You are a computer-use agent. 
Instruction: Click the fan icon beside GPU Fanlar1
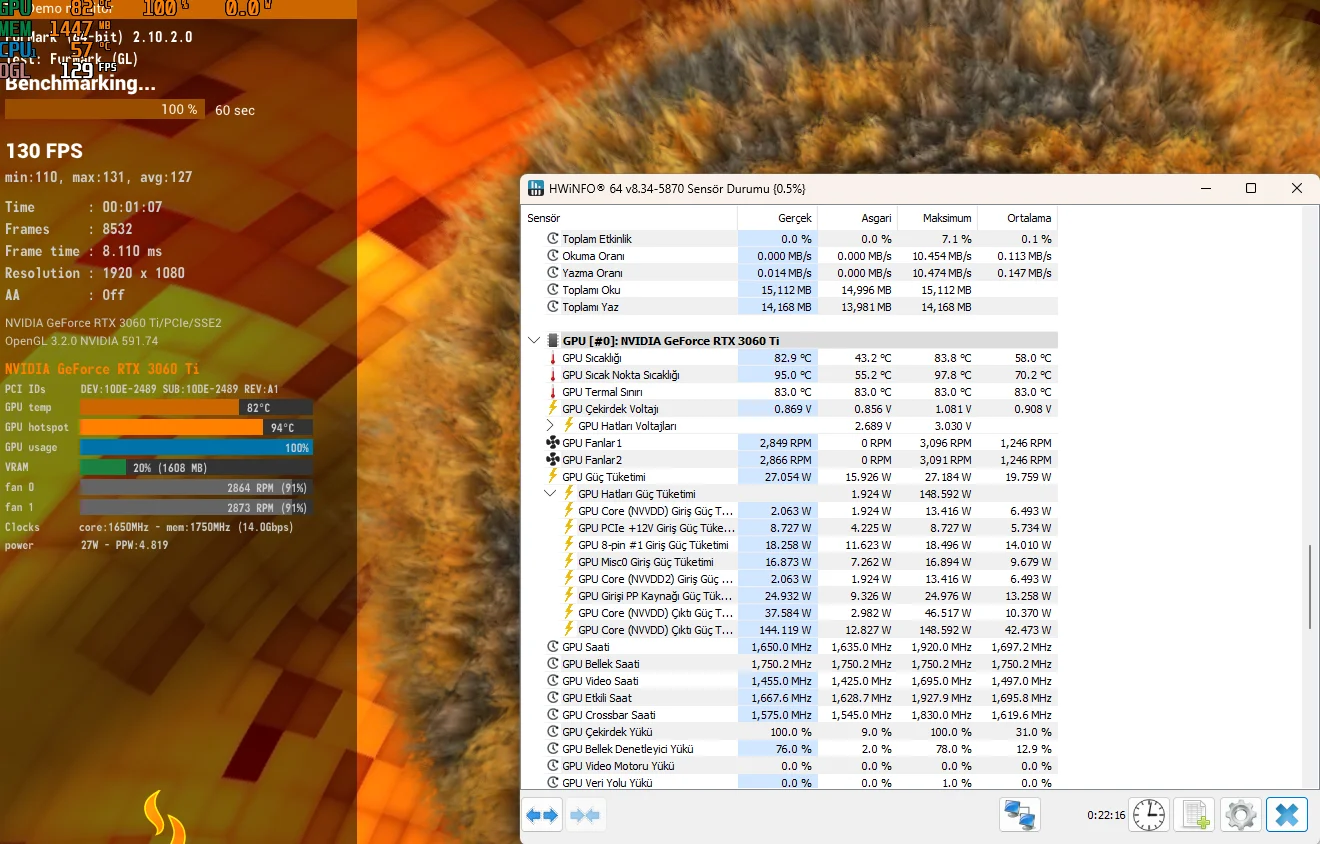553,443
